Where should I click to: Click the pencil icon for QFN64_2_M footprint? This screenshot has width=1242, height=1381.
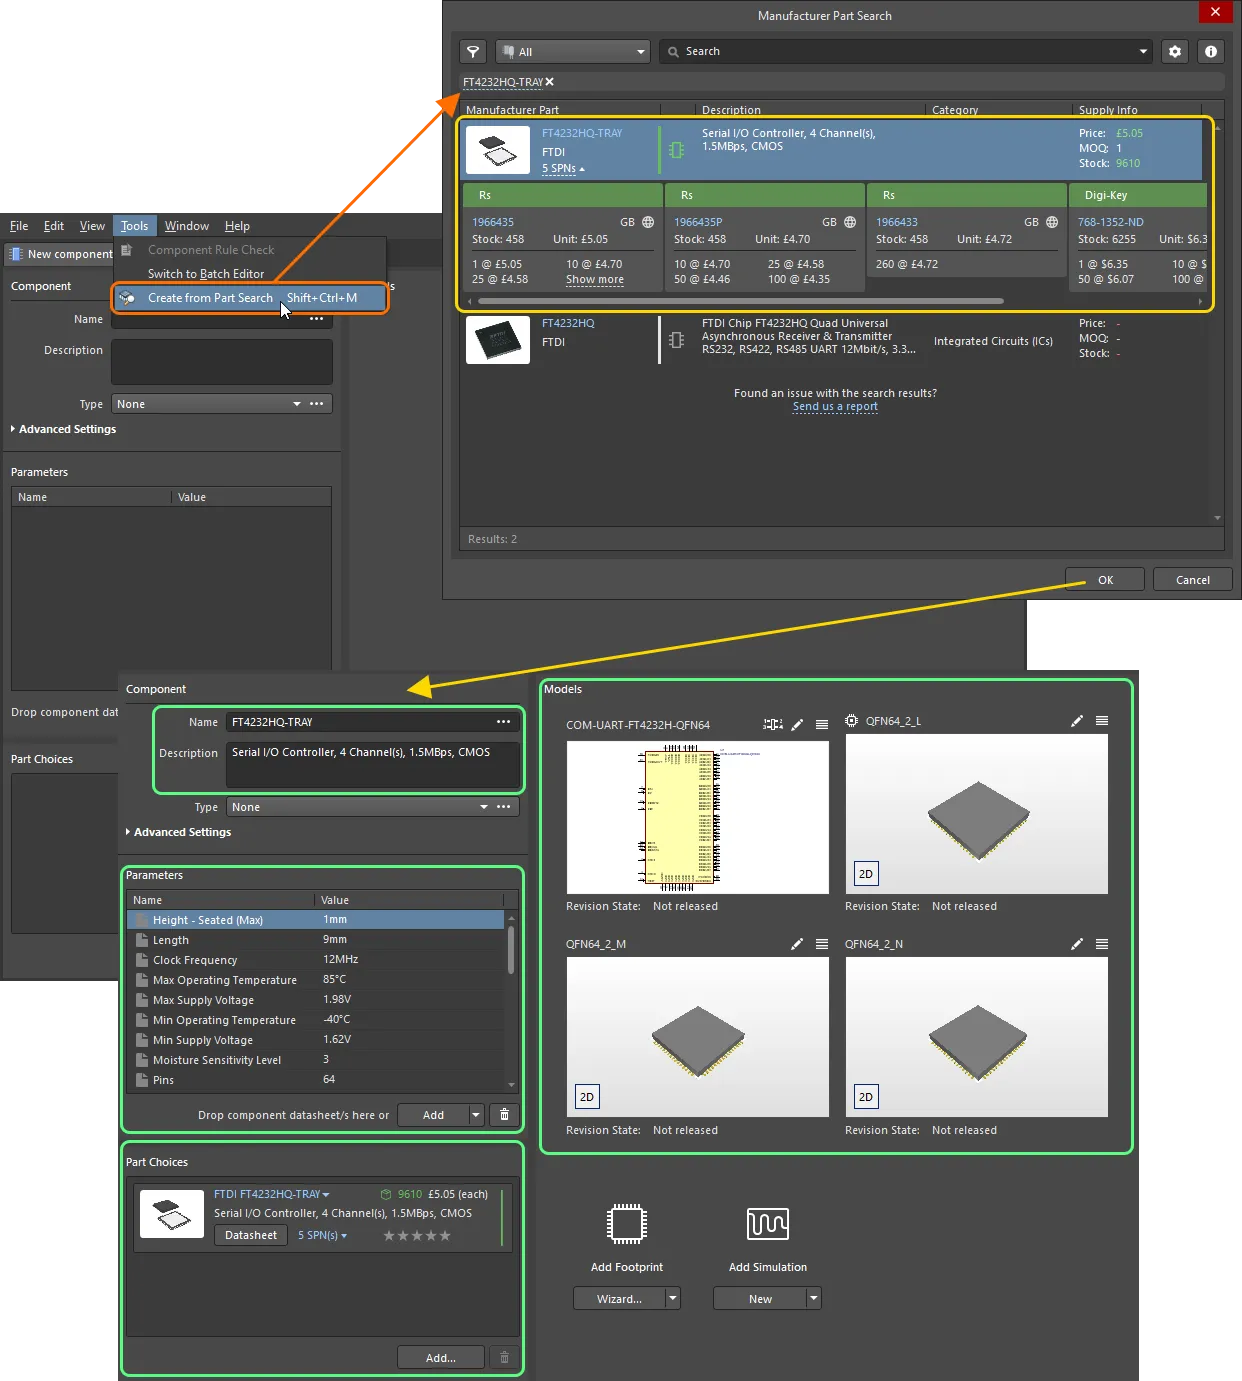coord(797,944)
